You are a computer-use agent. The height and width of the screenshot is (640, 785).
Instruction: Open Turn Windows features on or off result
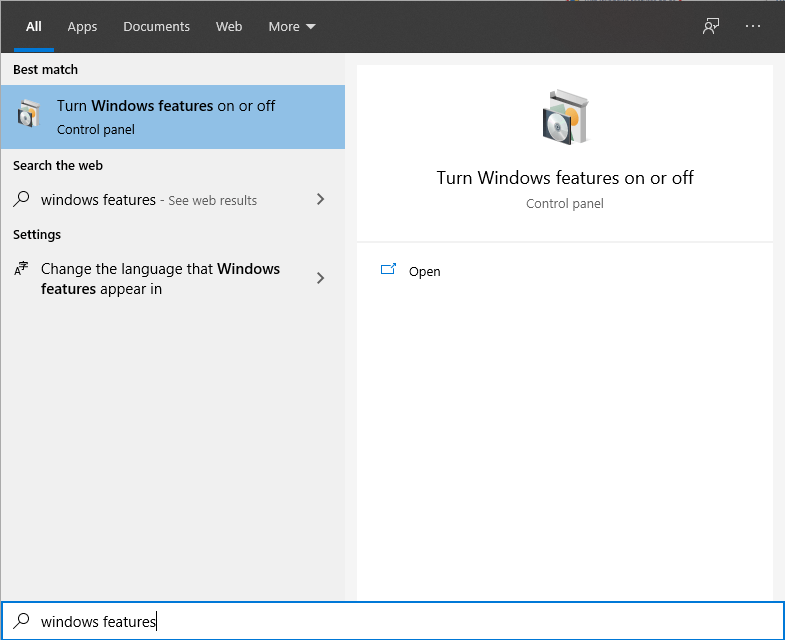[x=173, y=117]
